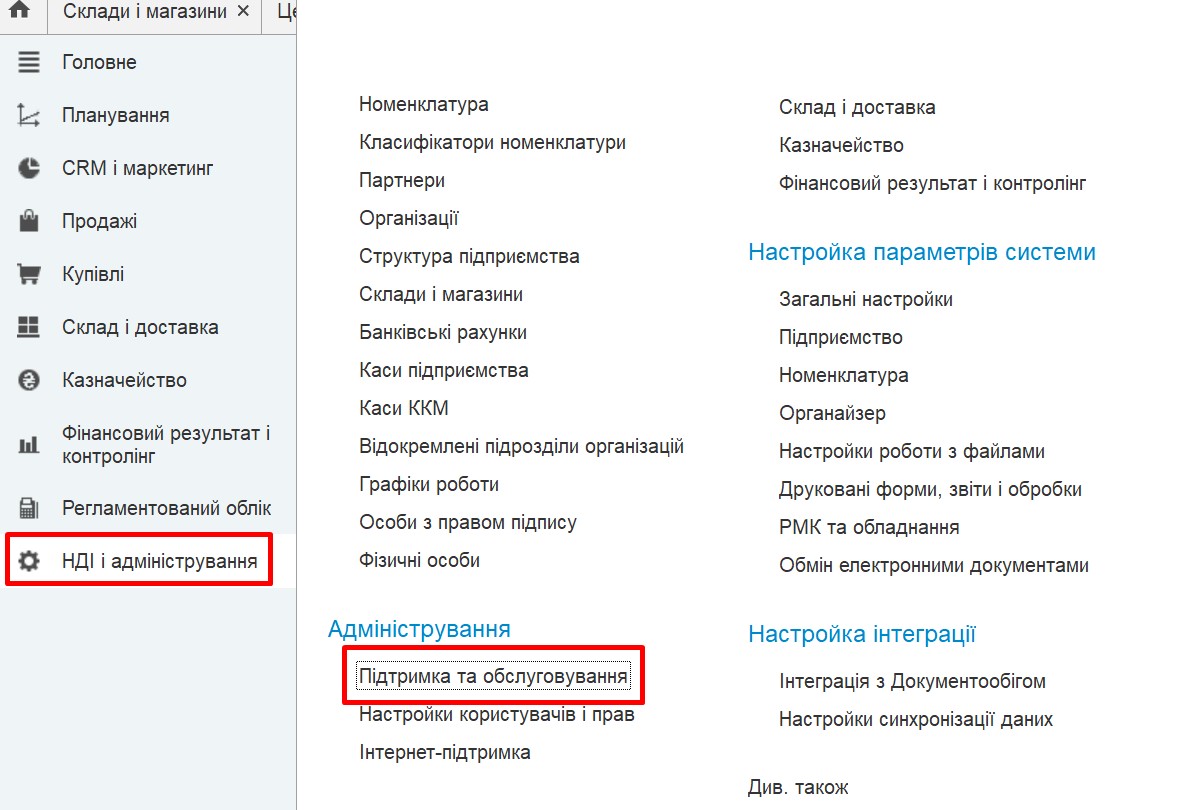Viewport: 1181px width, 810px height.
Task: Open the Головне section
Action: [x=99, y=62]
